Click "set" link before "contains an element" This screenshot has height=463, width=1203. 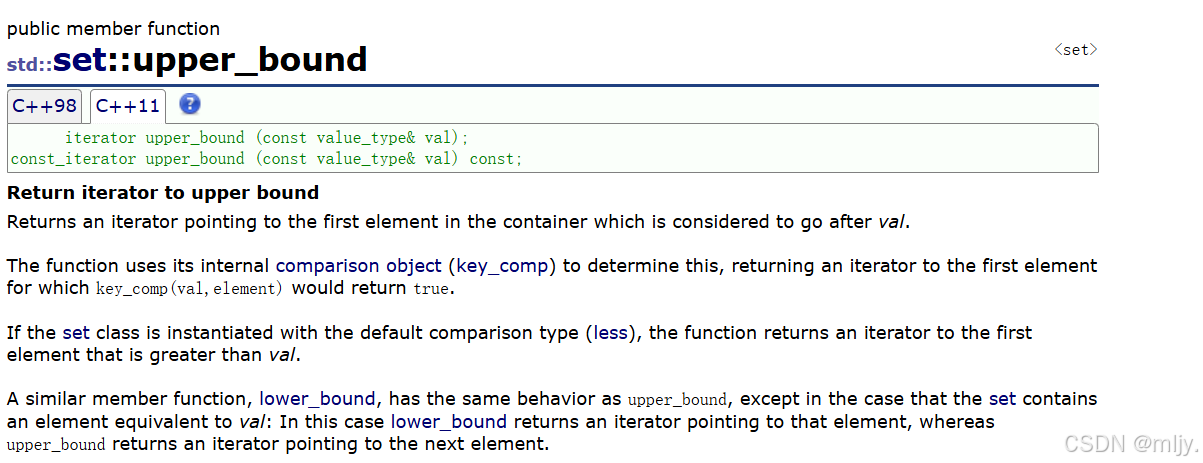(x=1001, y=398)
